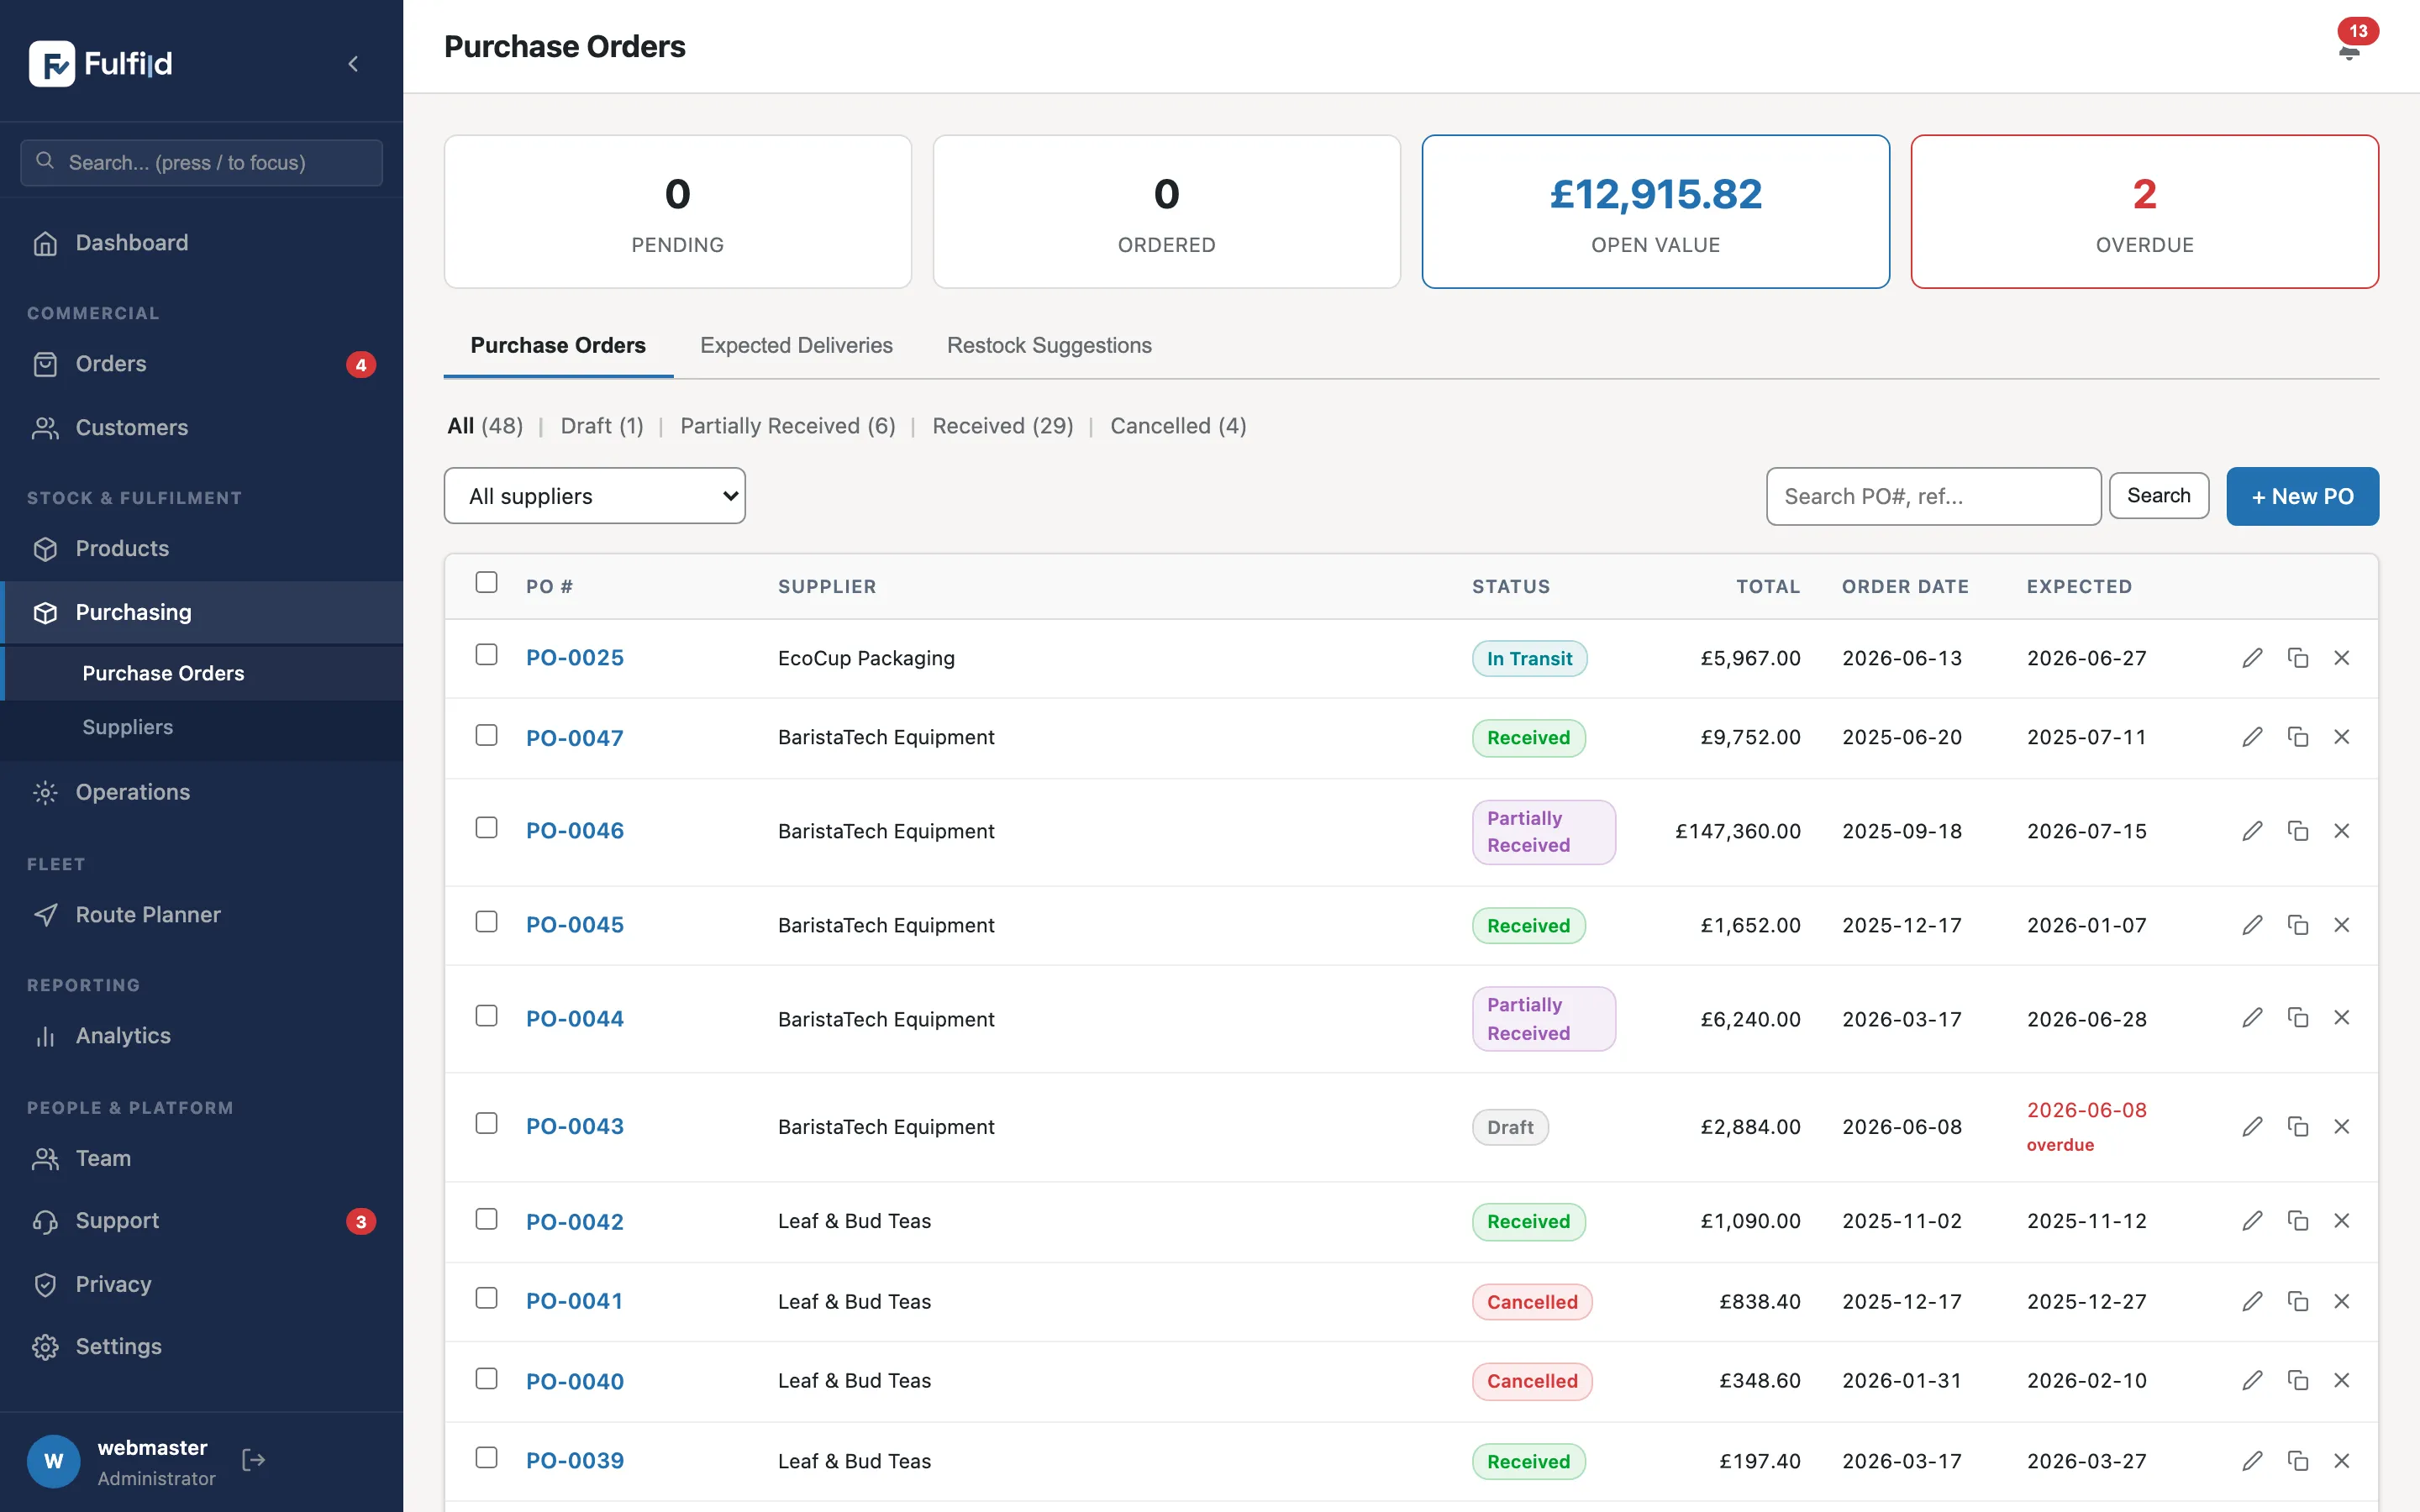Check the PO-0047 row checkbox
The width and height of the screenshot is (2420, 1512).
point(486,735)
